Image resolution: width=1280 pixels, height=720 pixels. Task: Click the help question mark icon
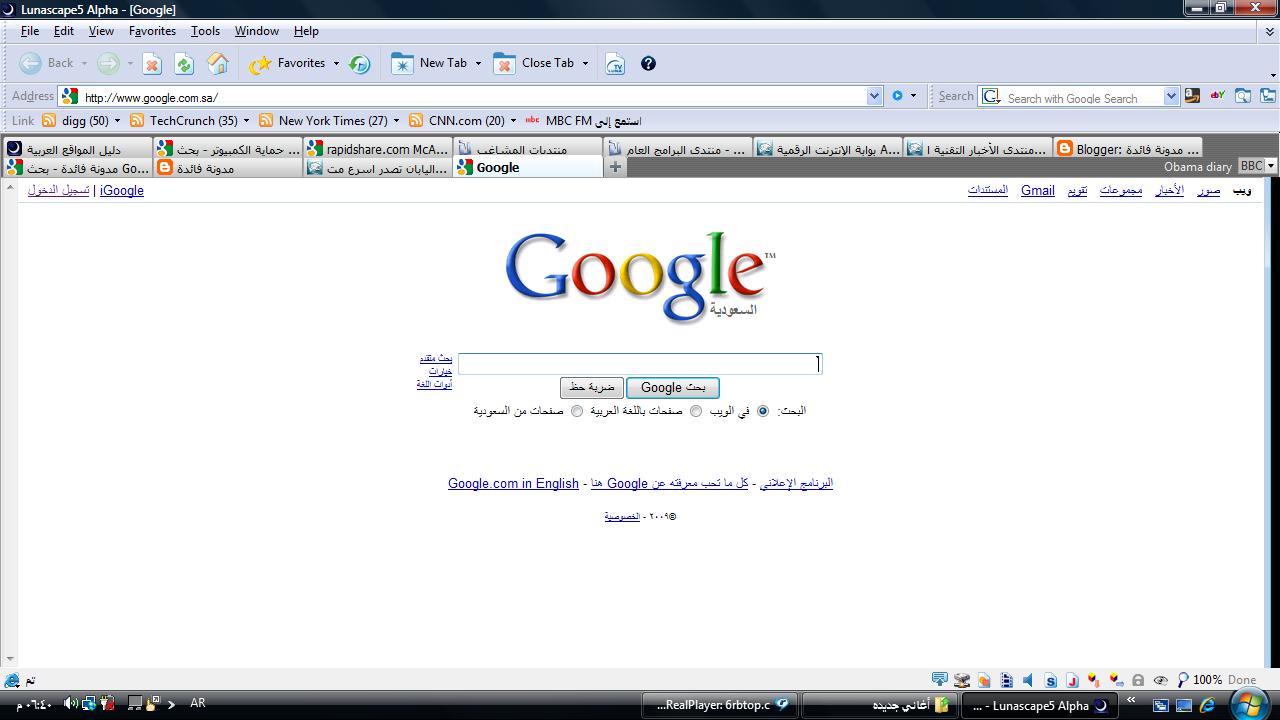[648, 64]
